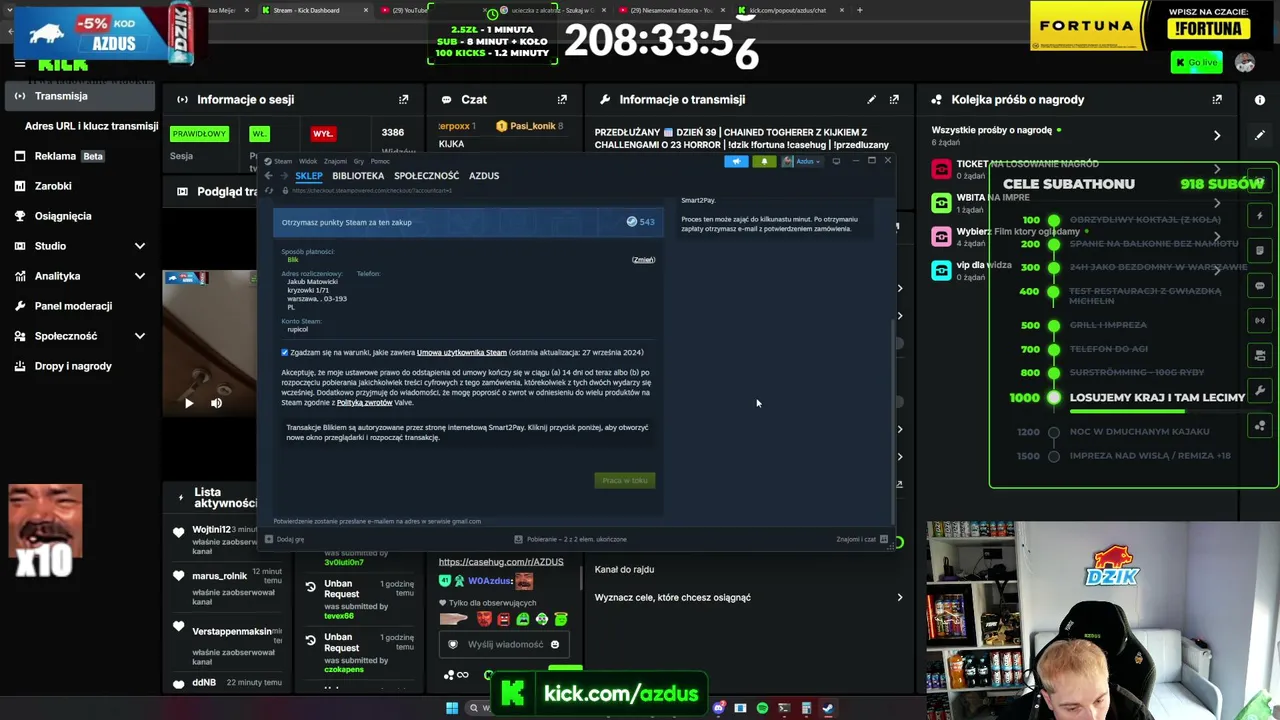Focus the Wyślij wiadomość chat input

tap(505, 644)
